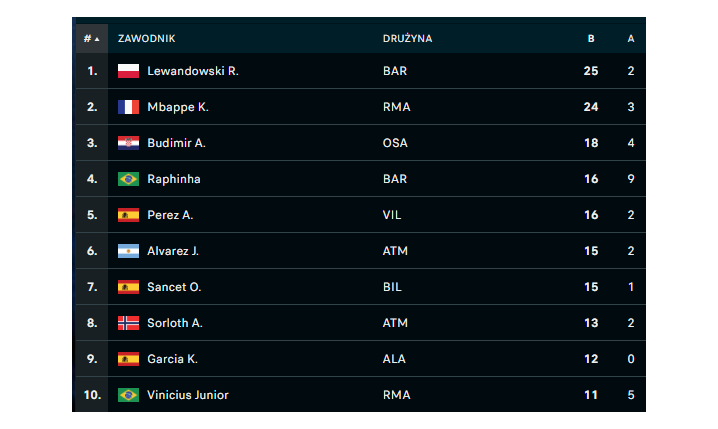This screenshot has width=718, height=429.
Task: Open Sancet O. player link
Action: click(174, 287)
